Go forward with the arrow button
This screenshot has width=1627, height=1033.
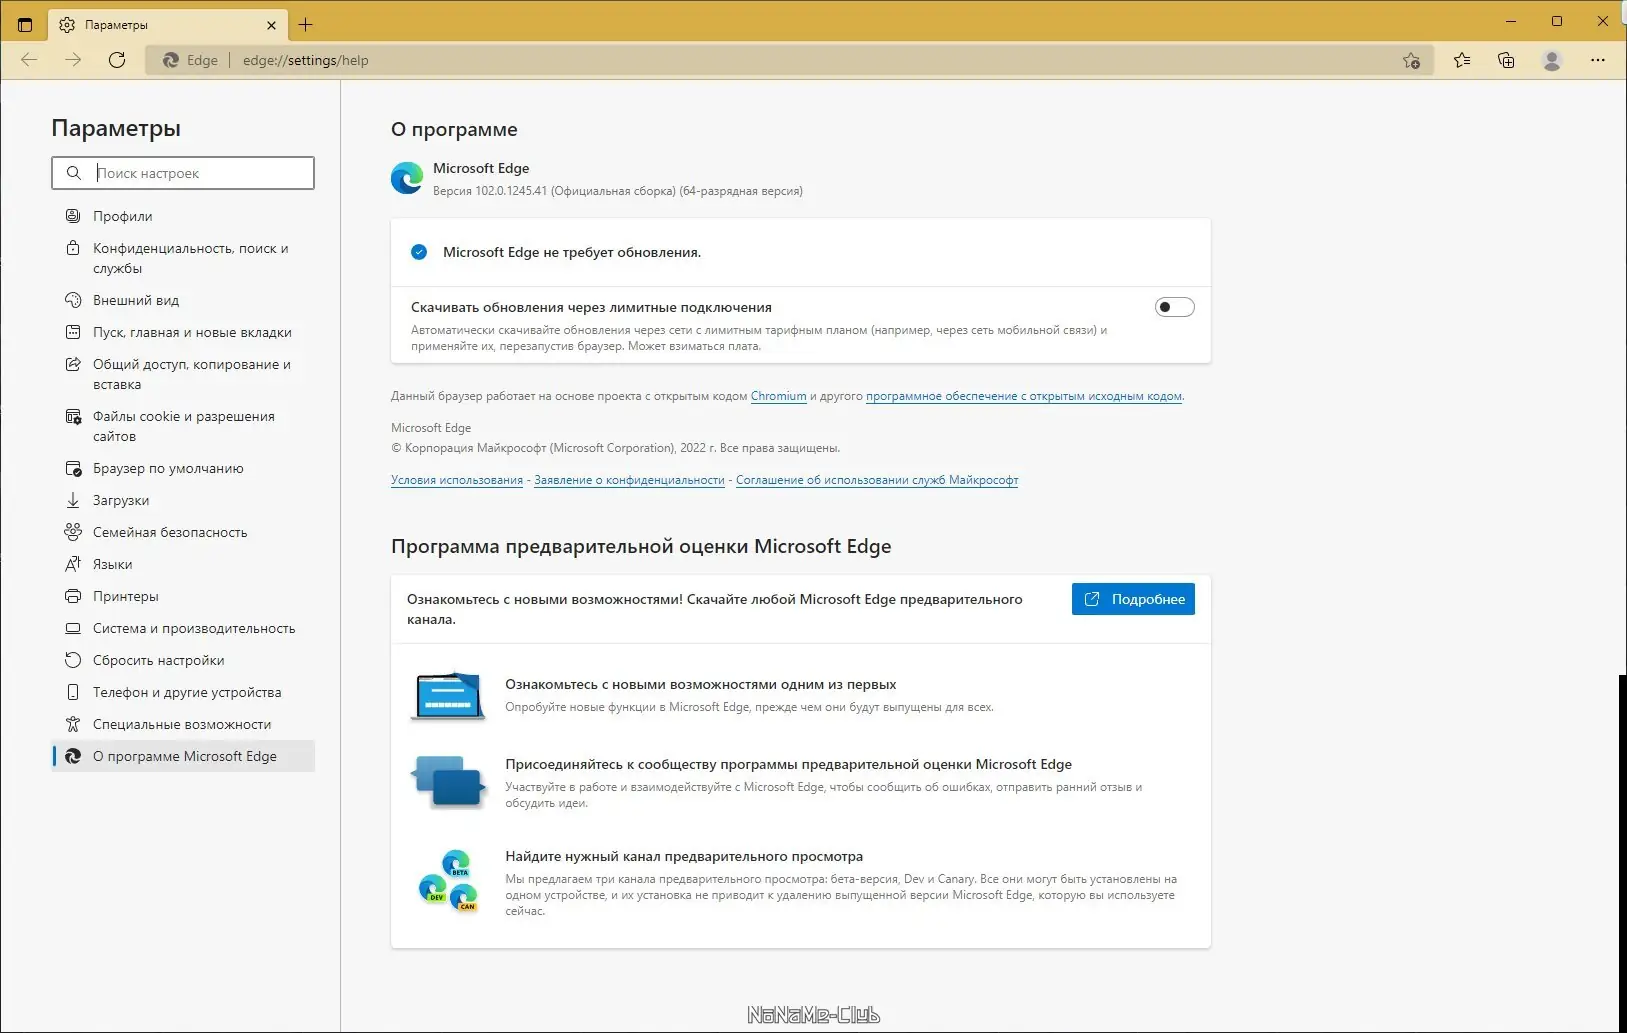tap(73, 60)
